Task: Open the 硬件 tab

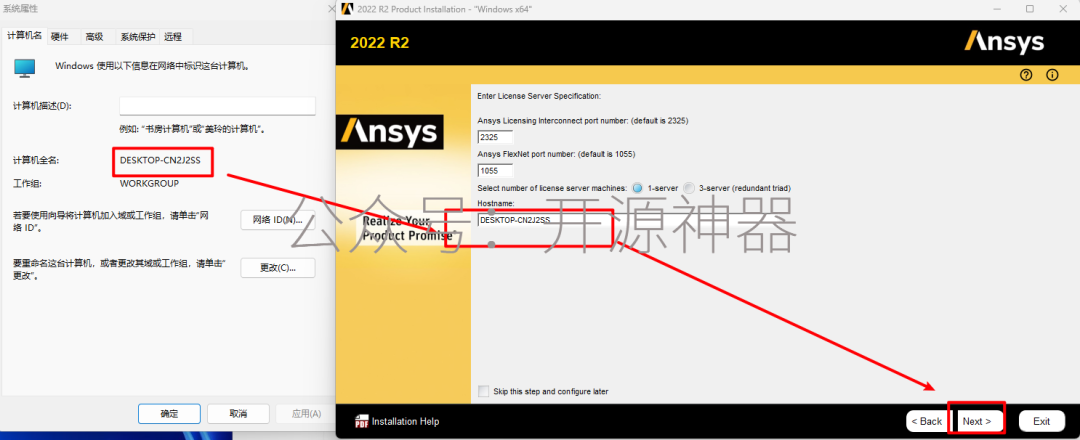Action: [60, 36]
